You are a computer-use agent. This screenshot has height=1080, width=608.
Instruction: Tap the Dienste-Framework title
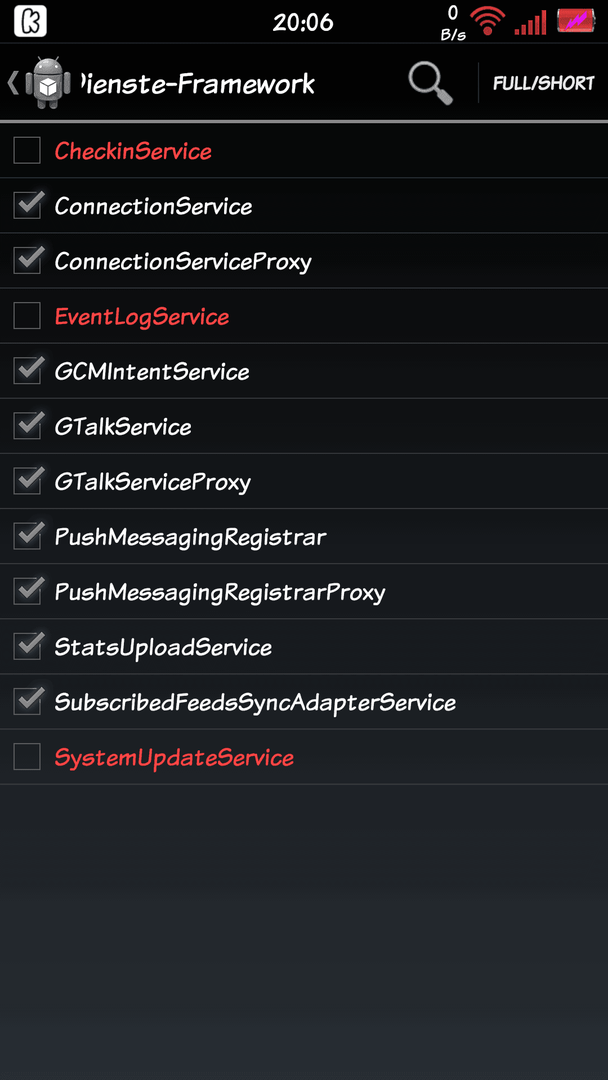click(195, 84)
